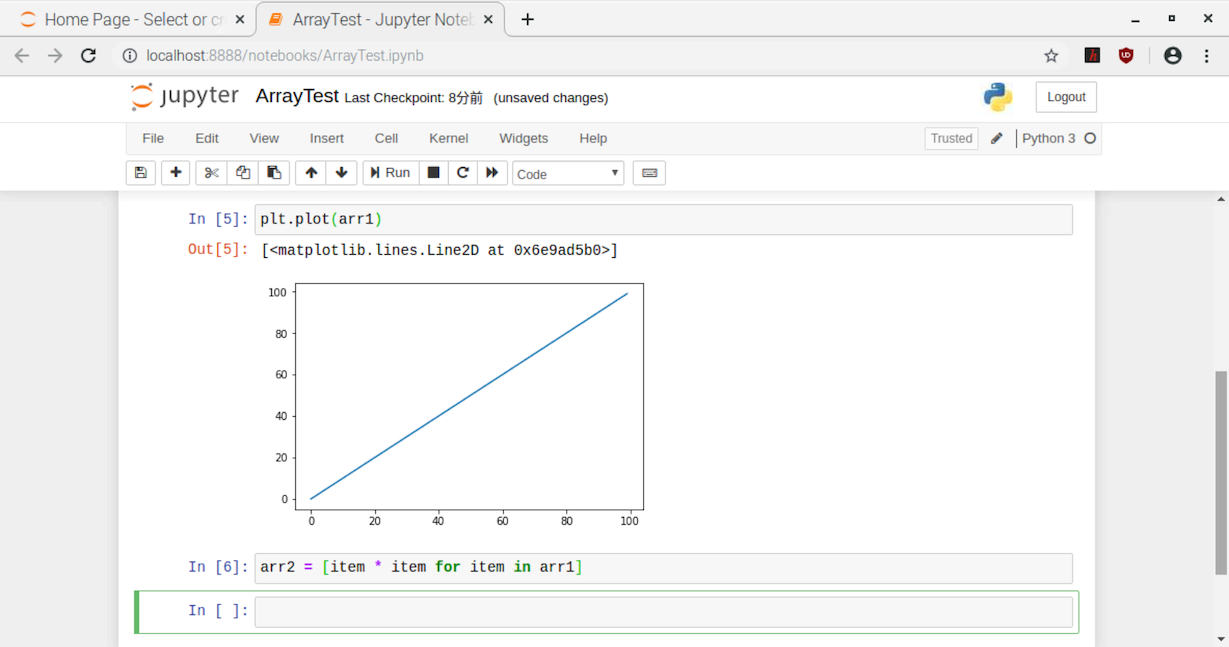Save the notebook with the floppy disk icon
This screenshot has height=647, width=1229.
pos(141,173)
